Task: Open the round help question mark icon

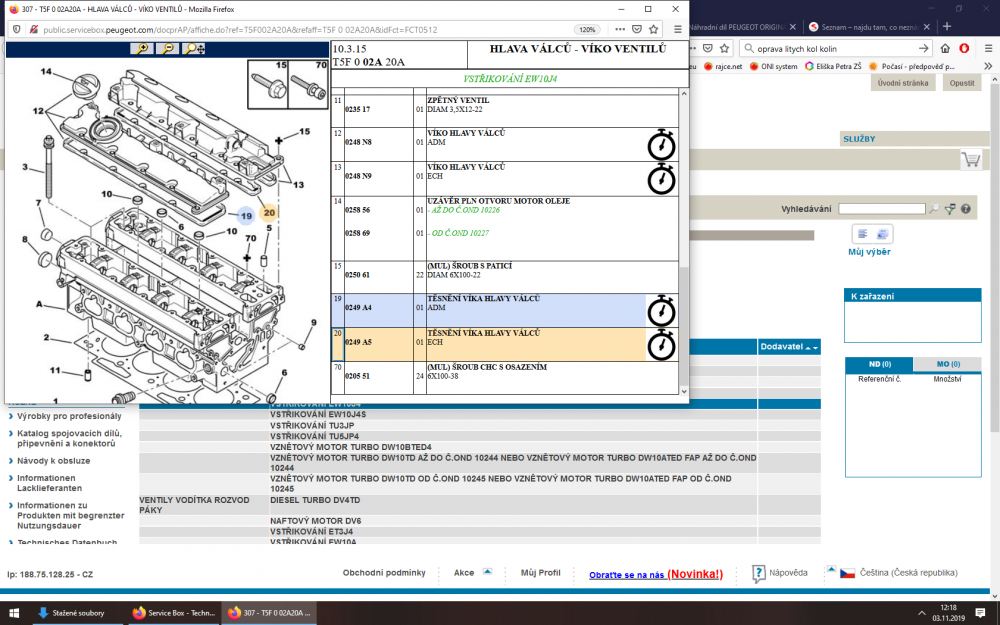Action: (966, 209)
